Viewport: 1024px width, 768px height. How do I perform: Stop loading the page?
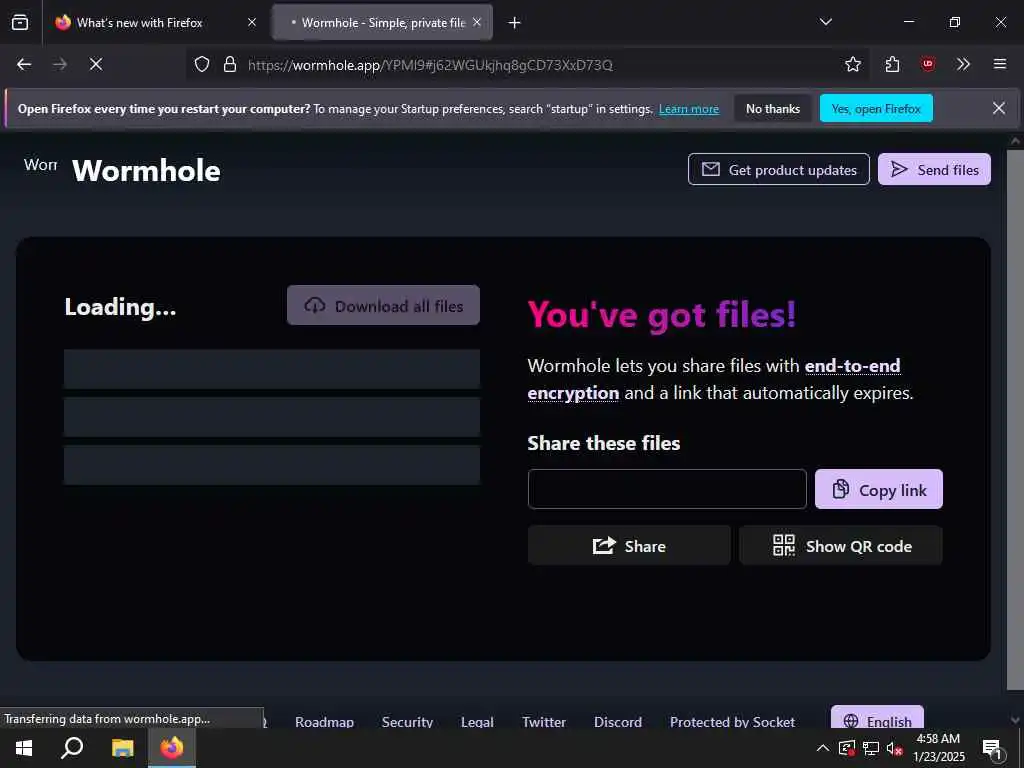coord(96,64)
